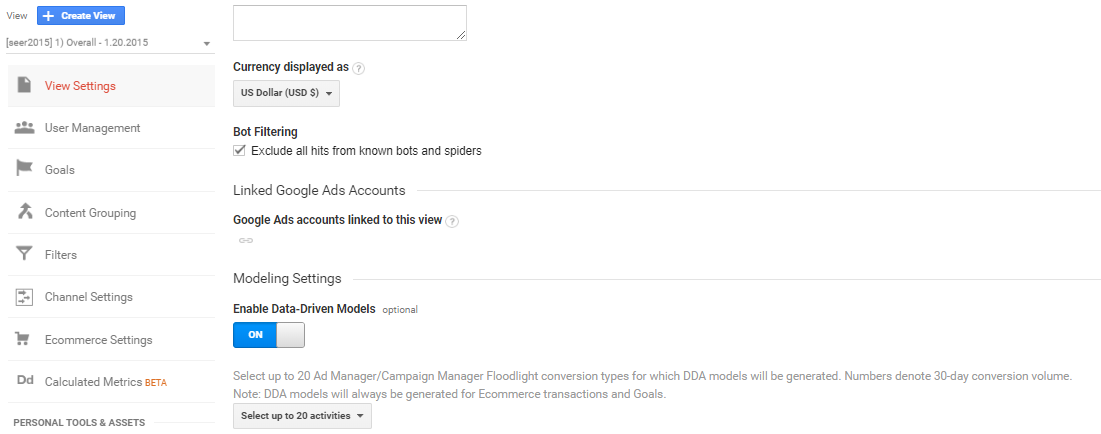Go to Ecommerce Settings menu item
The height and width of the screenshot is (434, 1101).
(98, 340)
